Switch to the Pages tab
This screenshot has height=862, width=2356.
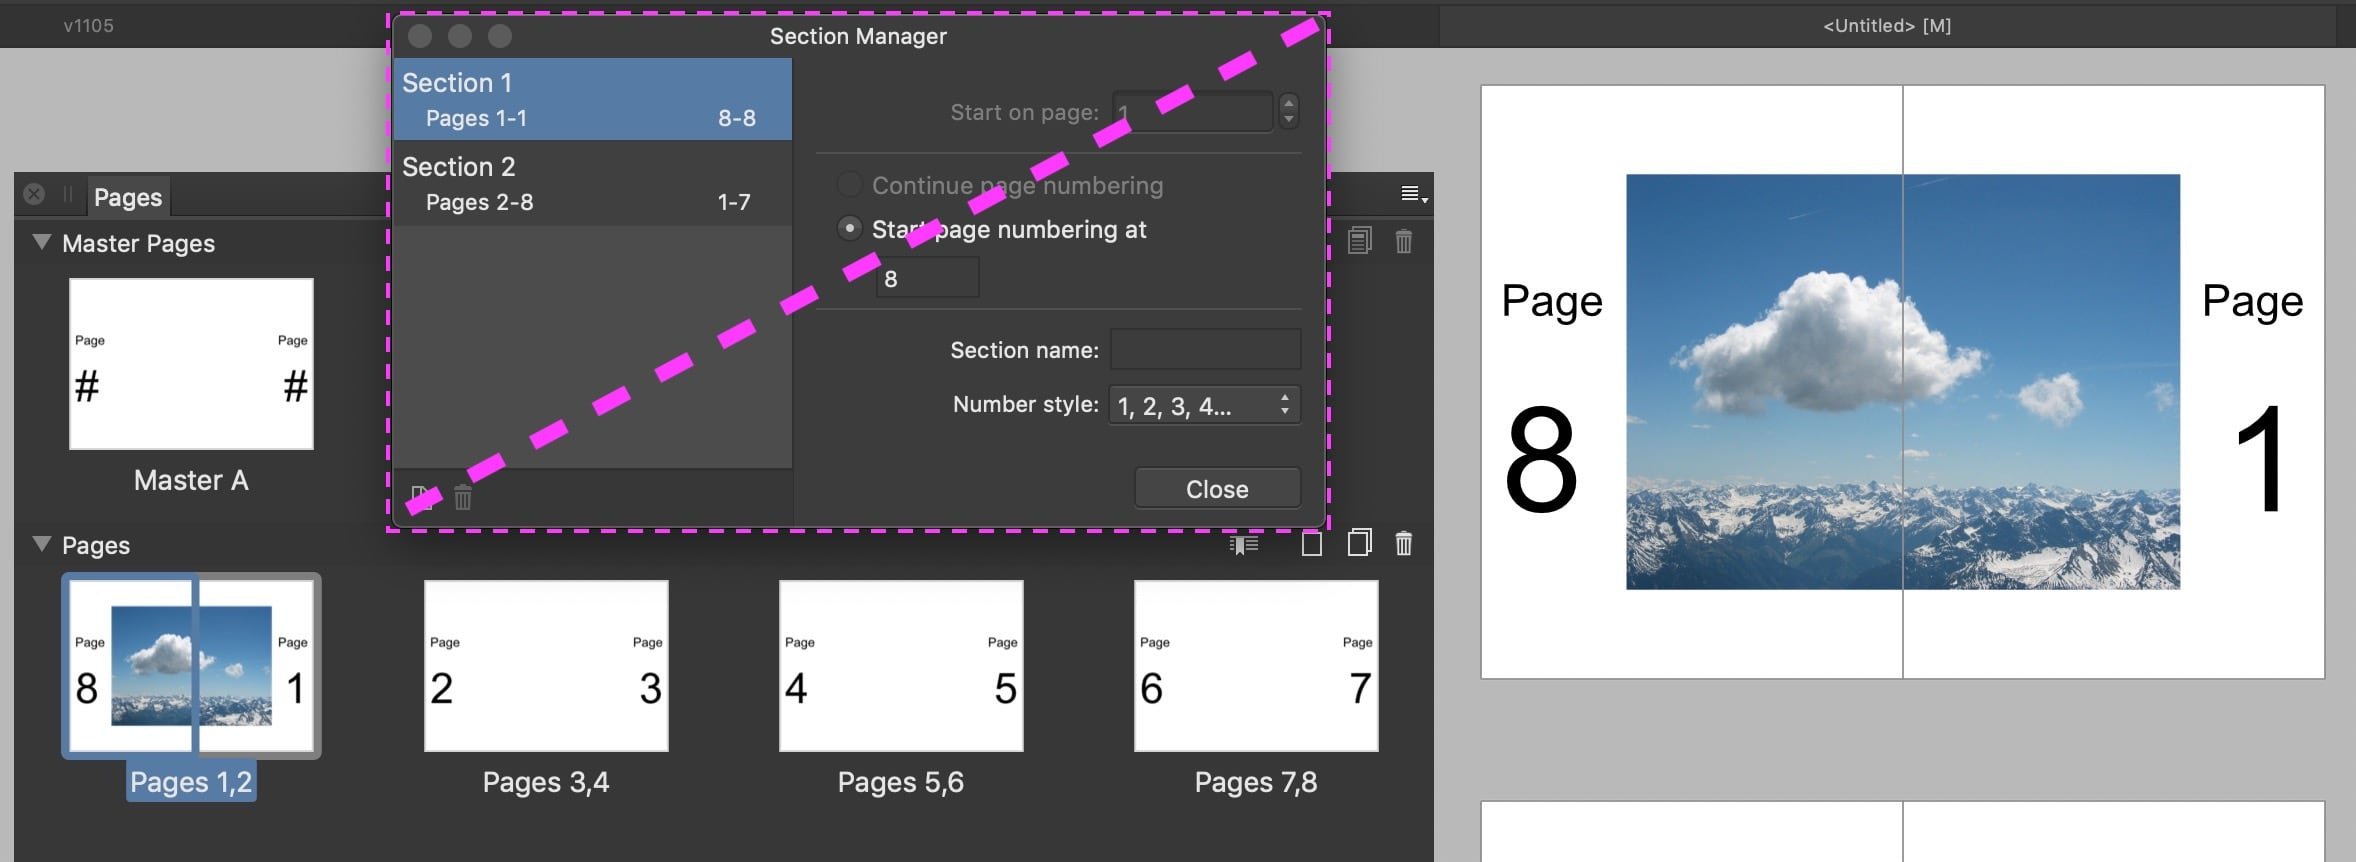pyautogui.click(x=128, y=197)
